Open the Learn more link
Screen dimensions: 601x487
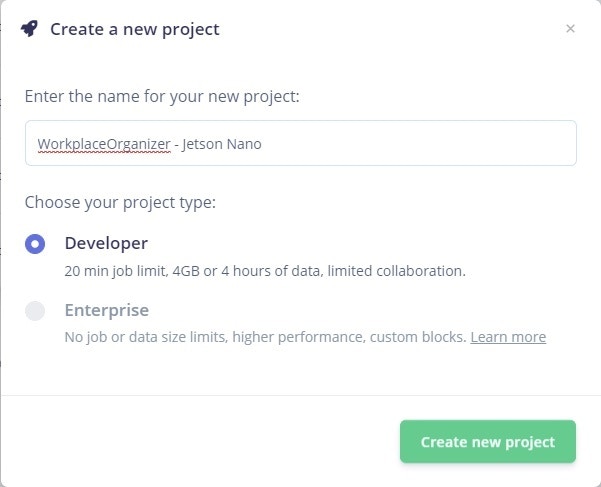point(508,337)
